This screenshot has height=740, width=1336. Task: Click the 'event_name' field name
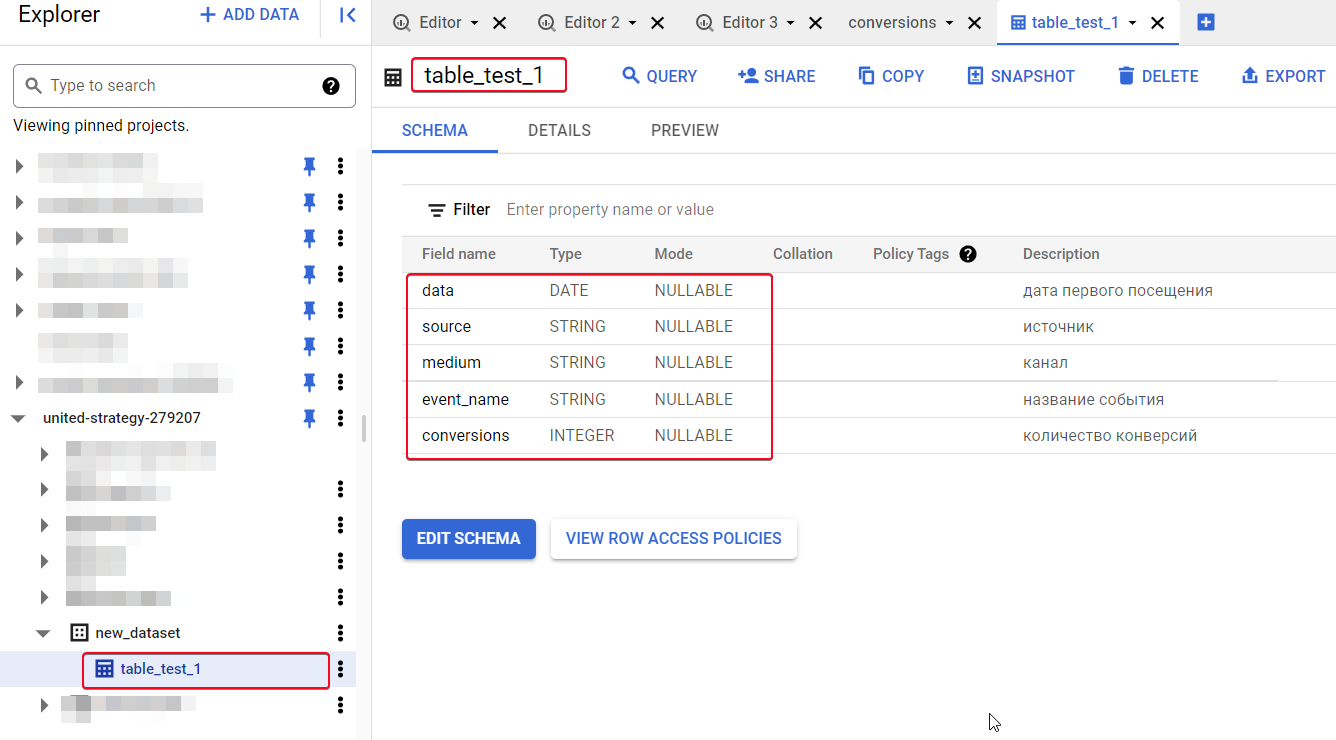click(x=465, y=400)
